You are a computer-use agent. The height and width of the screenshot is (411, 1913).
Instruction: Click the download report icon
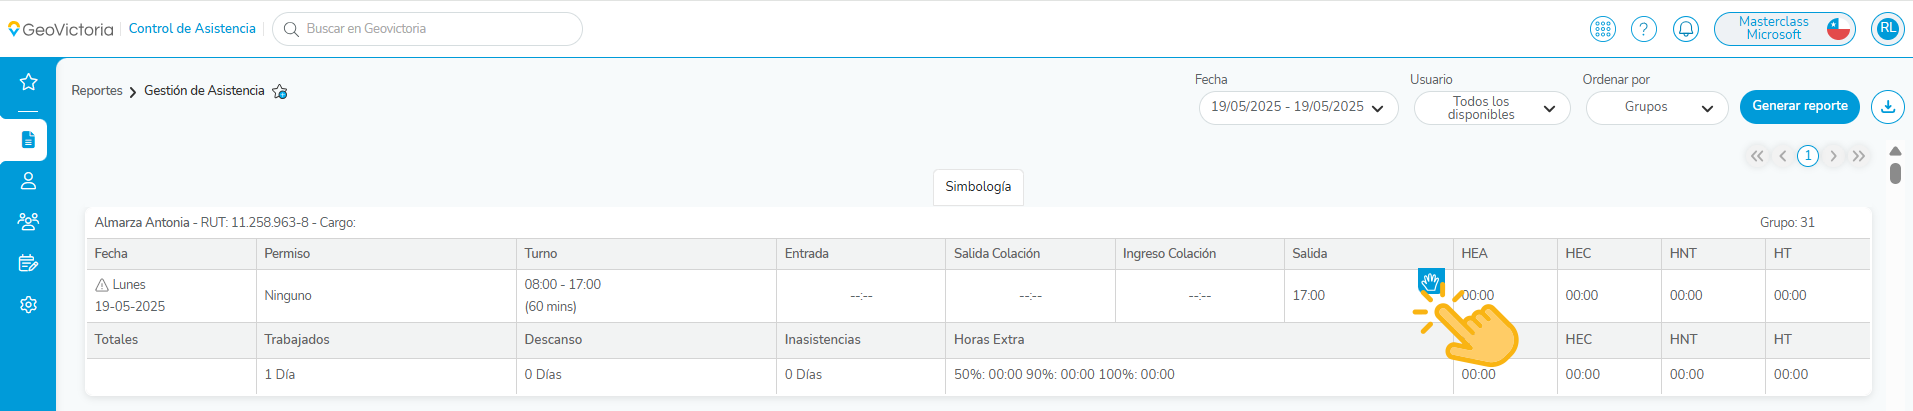tap(1887, 106)
